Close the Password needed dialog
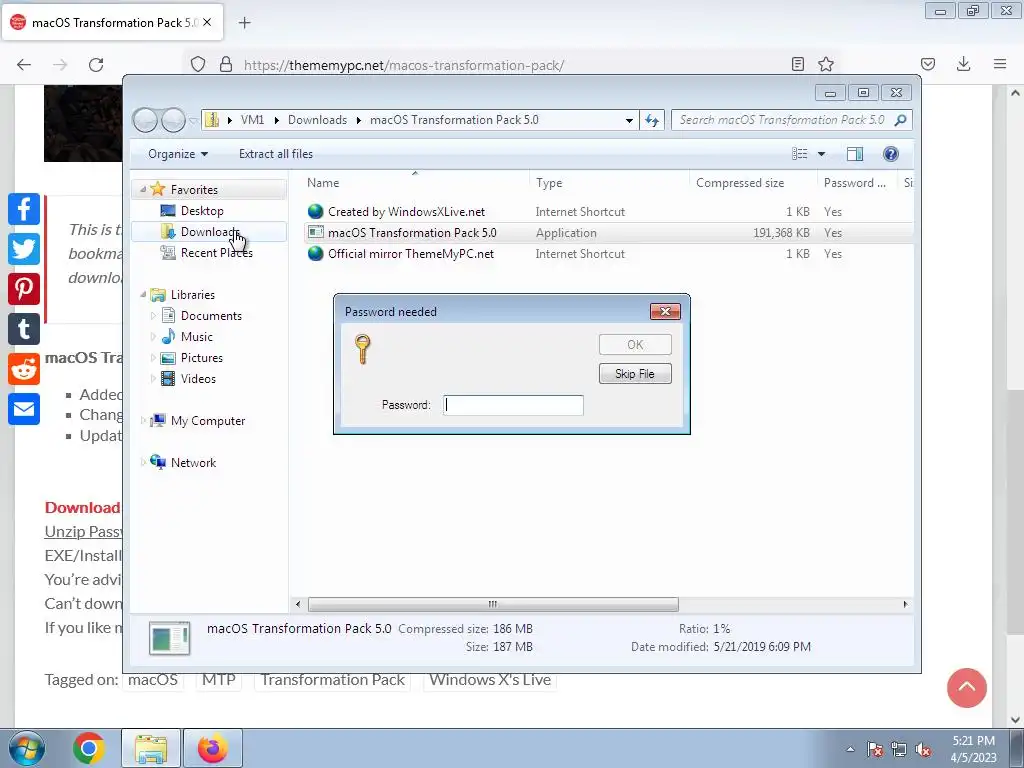This screenshot has width=1024, height=768. [x=665, y=312]
